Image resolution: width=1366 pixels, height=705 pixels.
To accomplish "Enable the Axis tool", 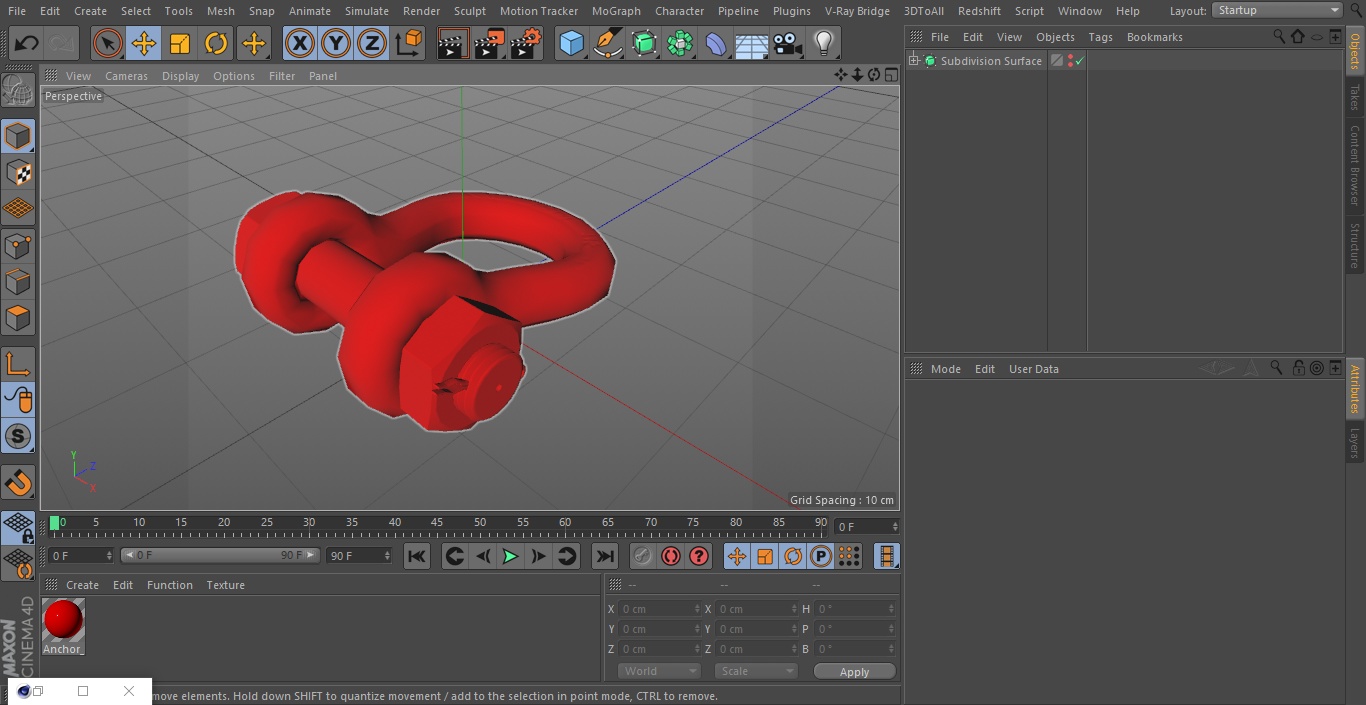I will 18,364.
